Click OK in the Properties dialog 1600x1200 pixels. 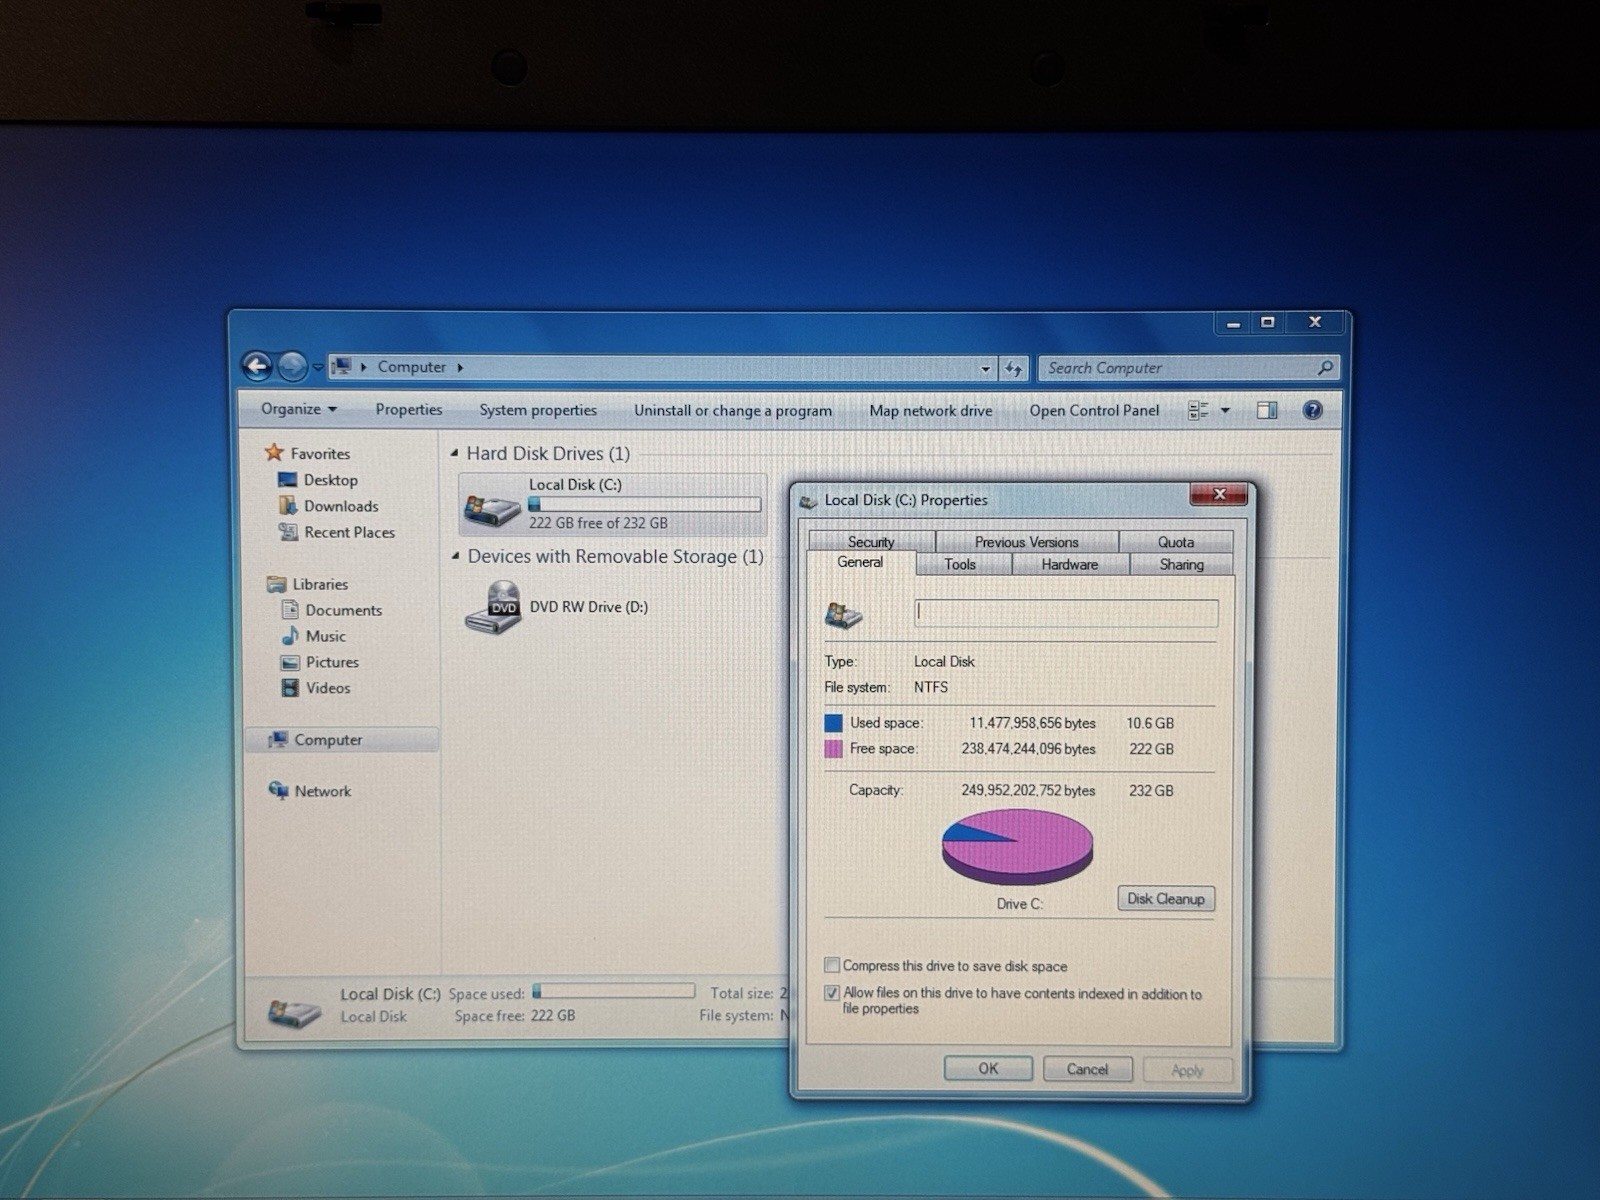click(x=988, y=1069)
